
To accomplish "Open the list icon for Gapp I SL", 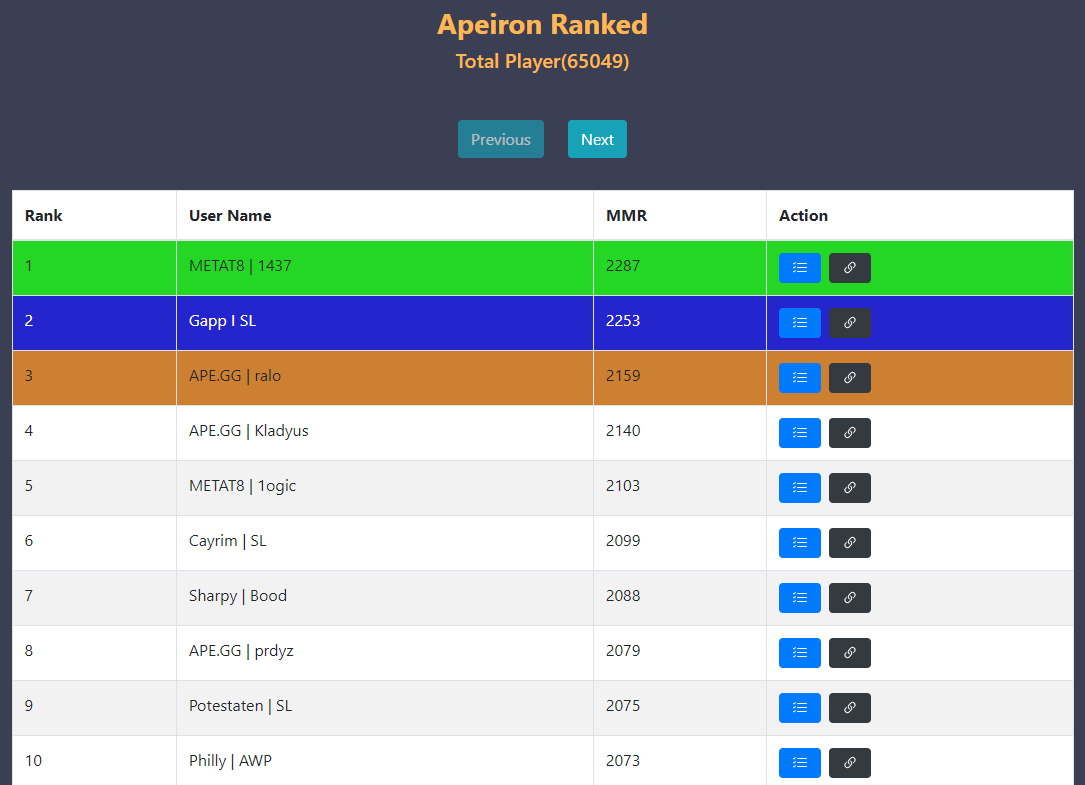I will (x=799, y=323).
